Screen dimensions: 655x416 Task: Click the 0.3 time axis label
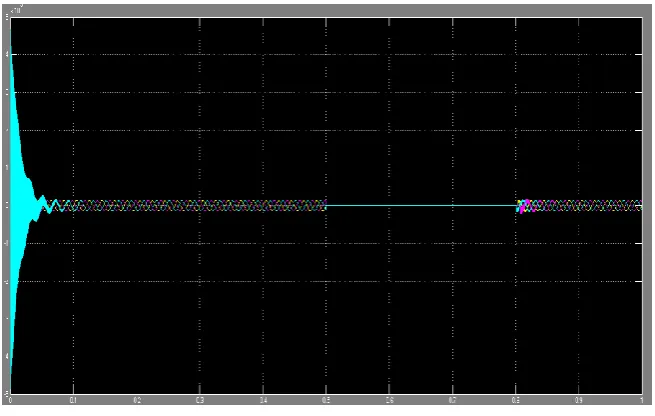(200, 401)
